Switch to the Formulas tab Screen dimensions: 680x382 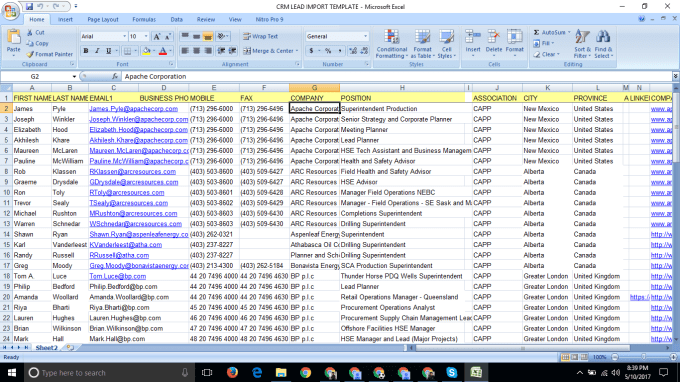pos(144,20)
